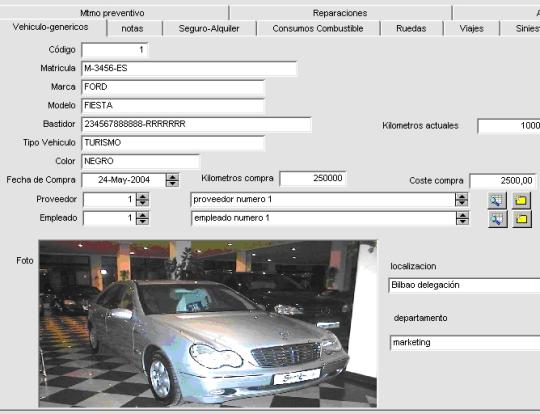The image size is (540, 414).
Task: Expand the 'proveedor numero 1' dropdown
Action: click(x=461, y=199)
